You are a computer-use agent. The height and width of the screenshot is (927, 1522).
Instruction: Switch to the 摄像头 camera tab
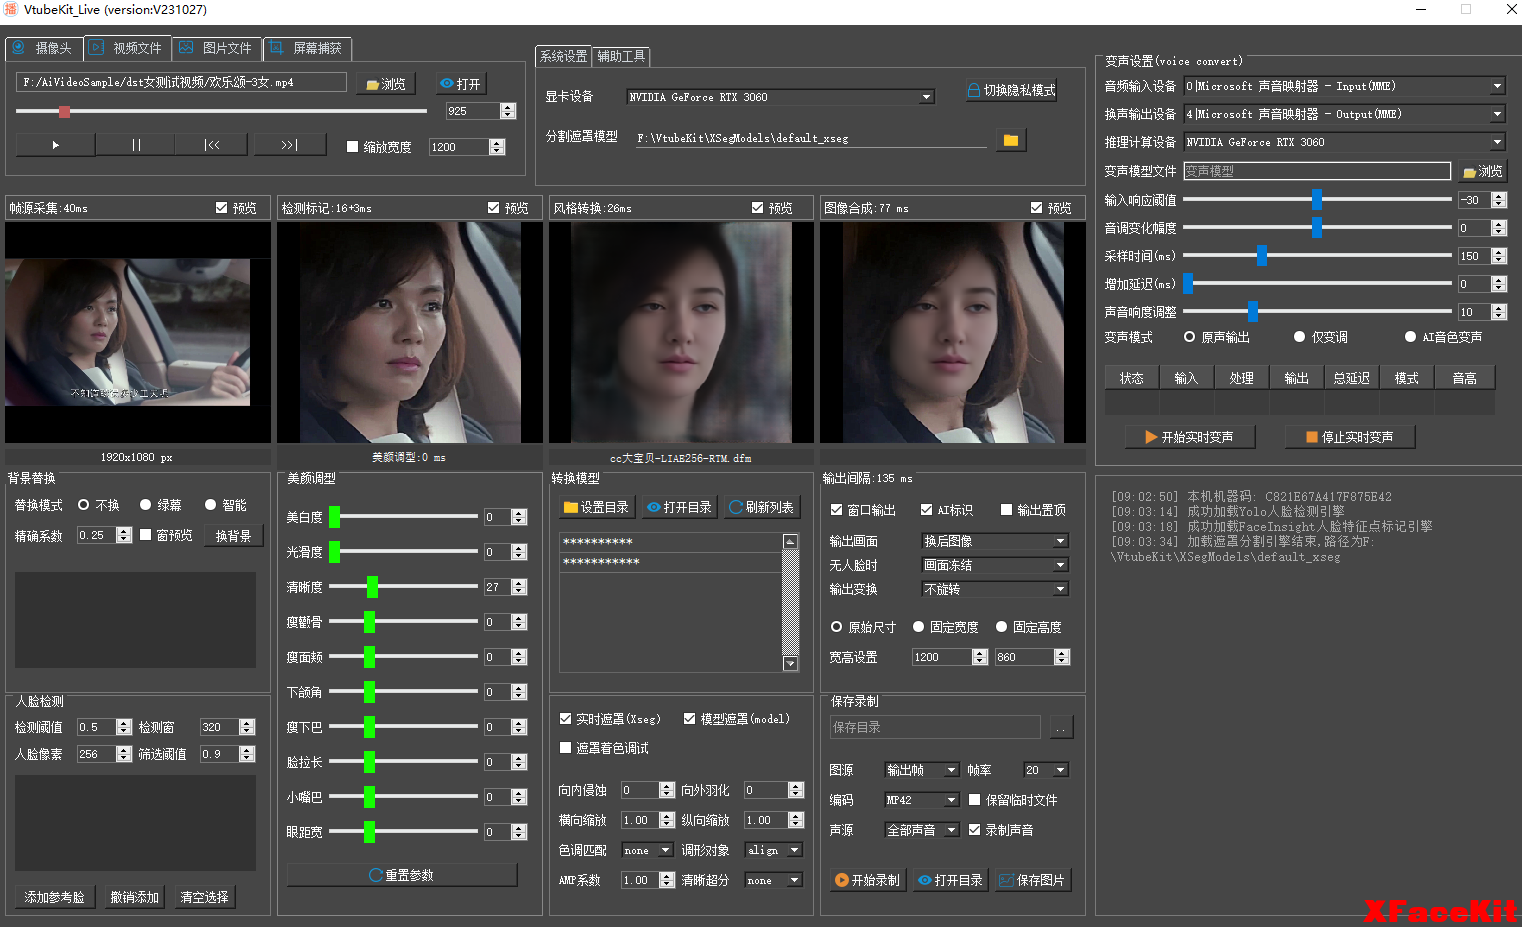tap(44, 48)
